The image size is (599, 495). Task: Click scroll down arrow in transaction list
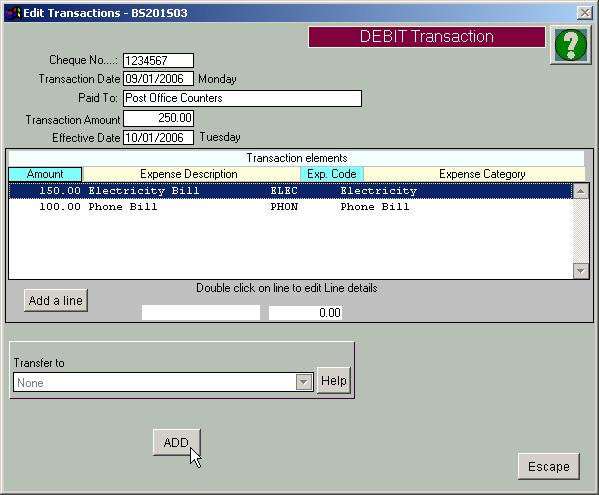(x=581, y=271)
